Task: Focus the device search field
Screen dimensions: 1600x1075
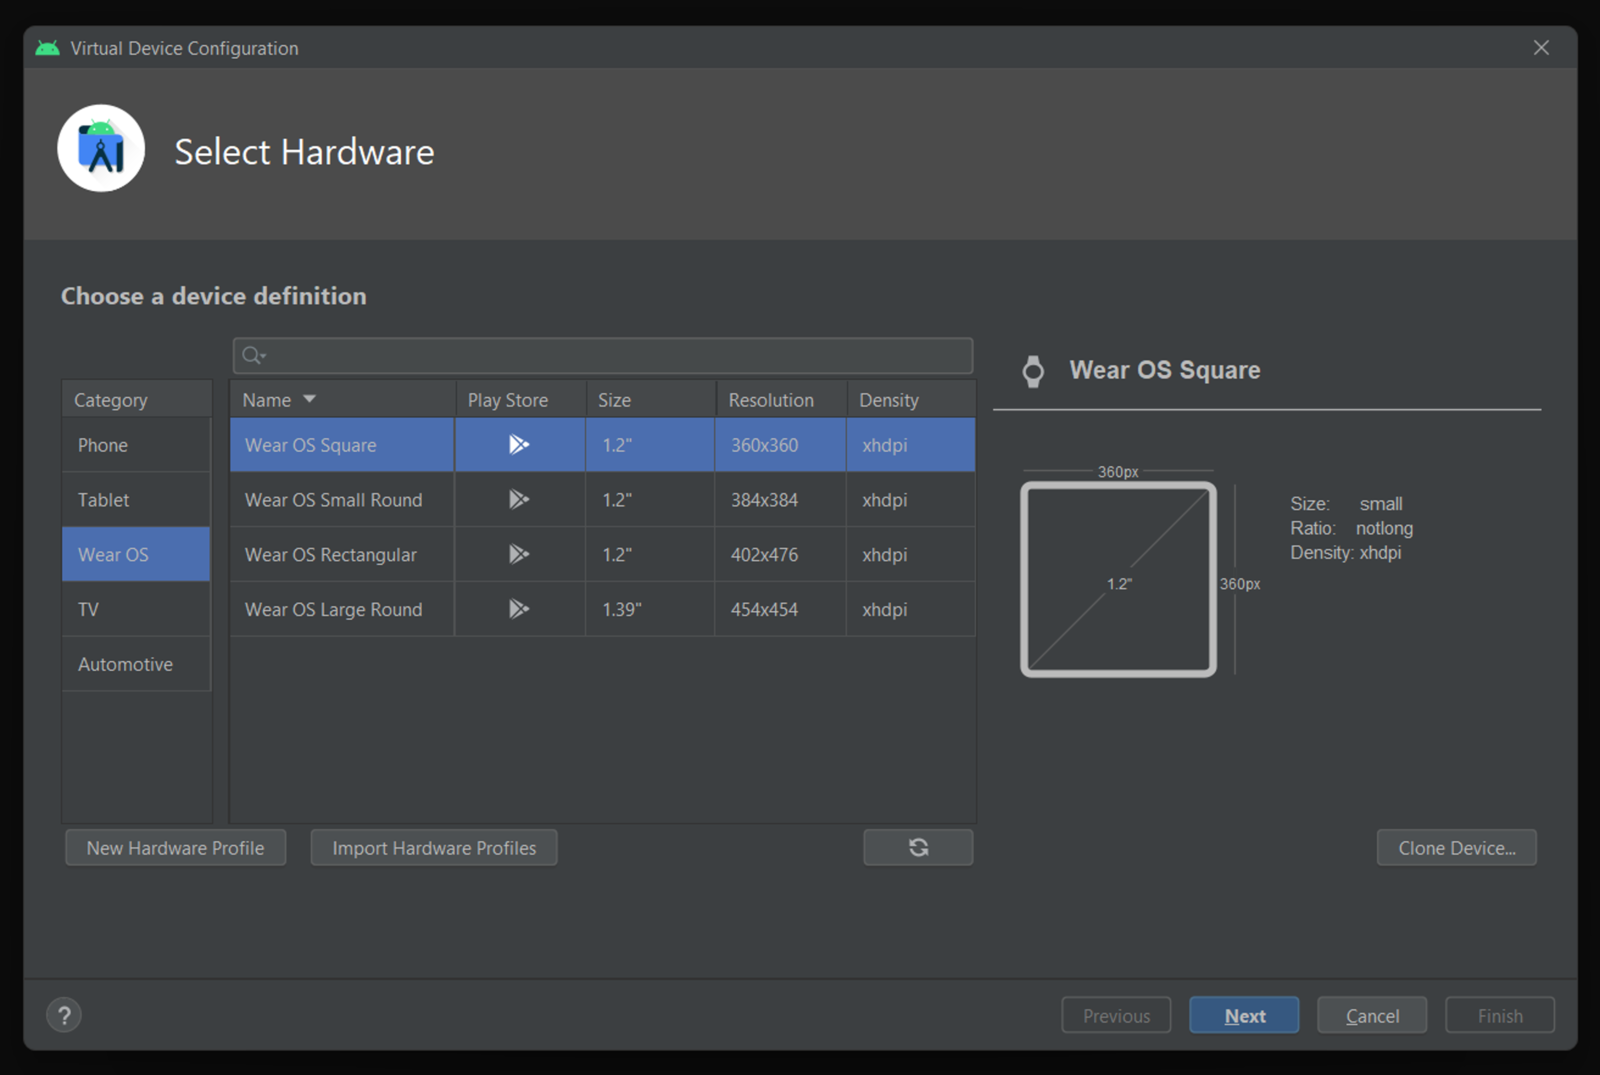Action: coord(603,355)
